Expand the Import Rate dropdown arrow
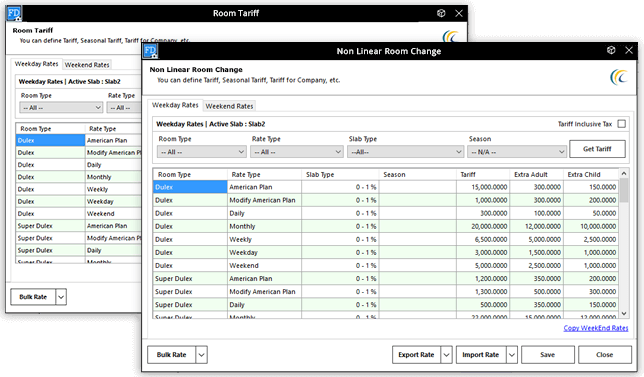Image resolution: width=644 pixels, height=377 pixels. click(x=512, y=355)
